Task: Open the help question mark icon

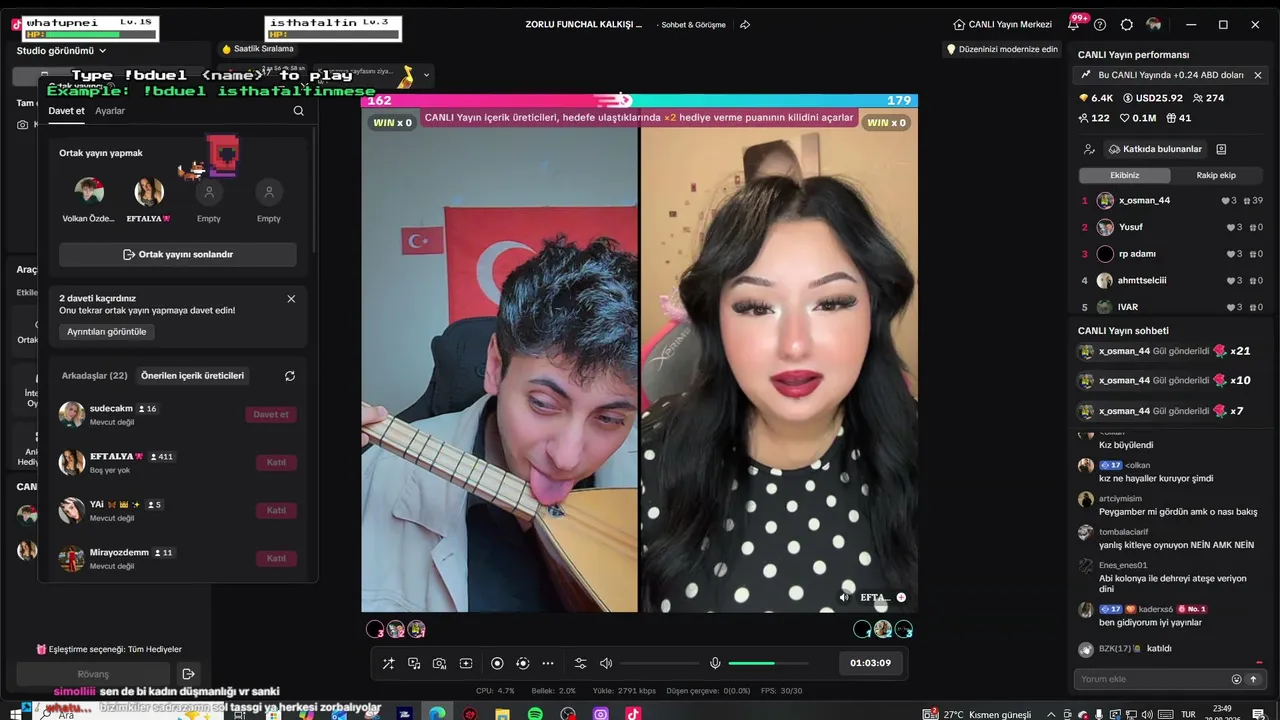Action: [x=1100, y=24]
